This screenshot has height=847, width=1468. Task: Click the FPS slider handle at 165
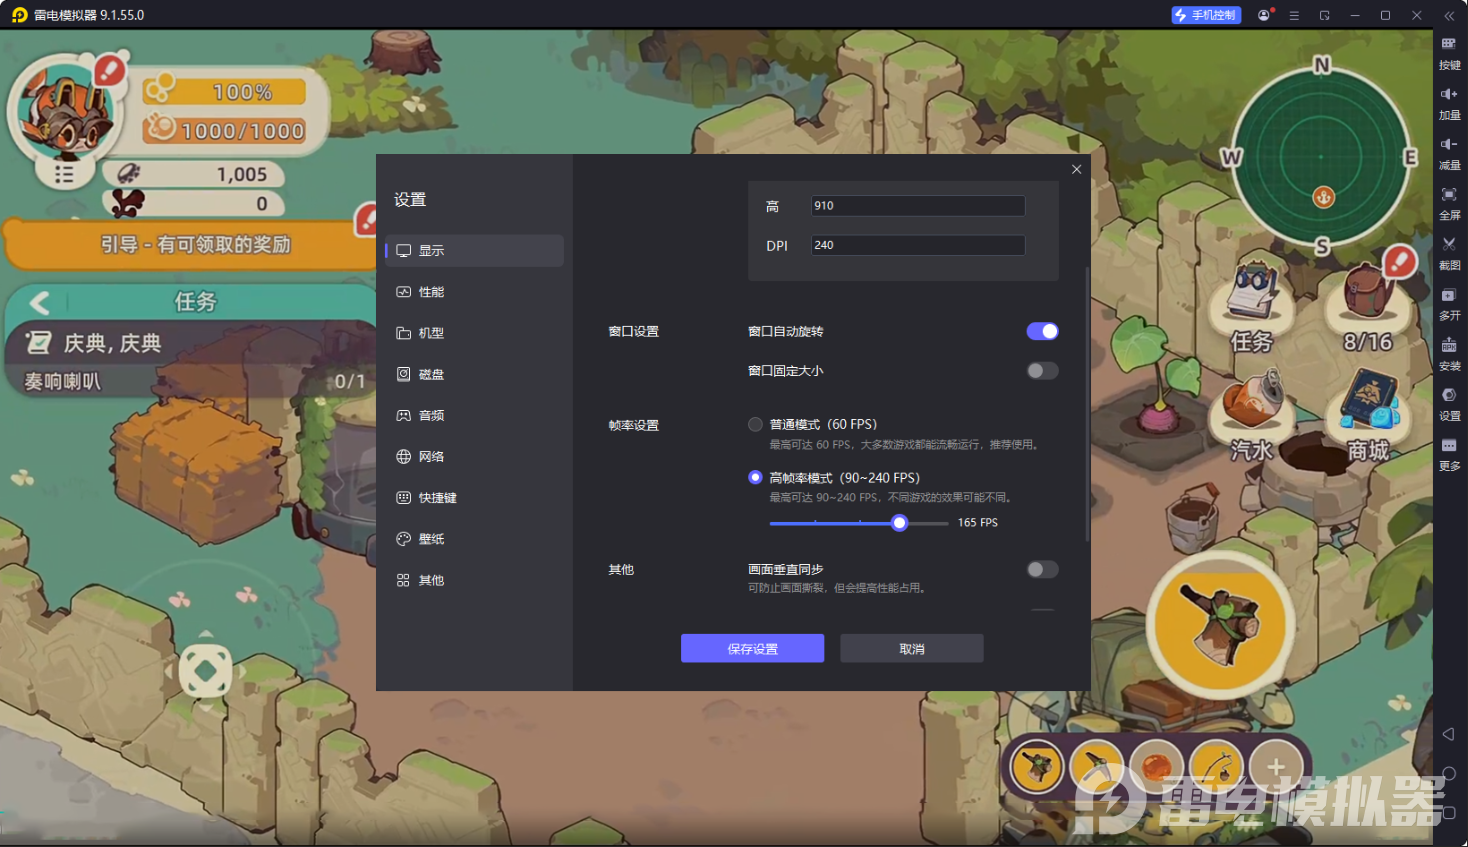[x=899, y=522]
